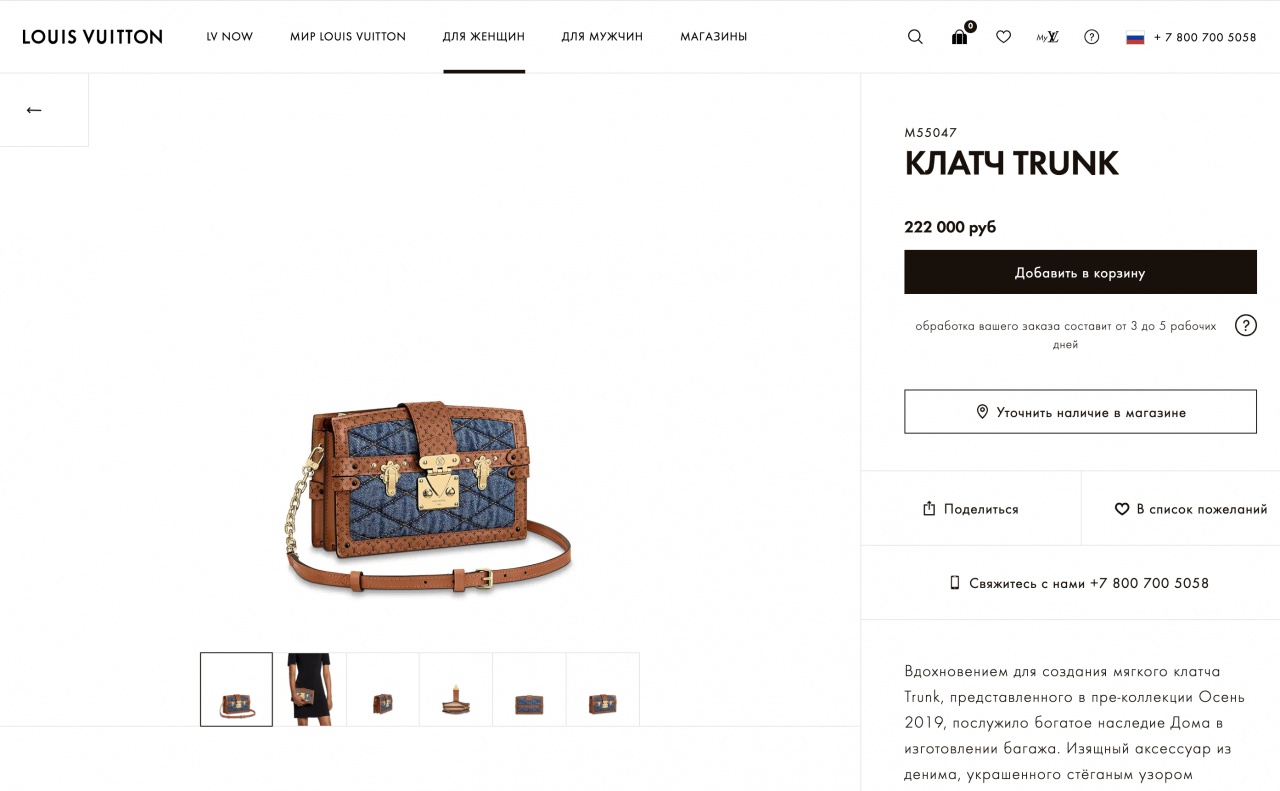Click Свяжитесь с нами phone link

click(1079, 583)
